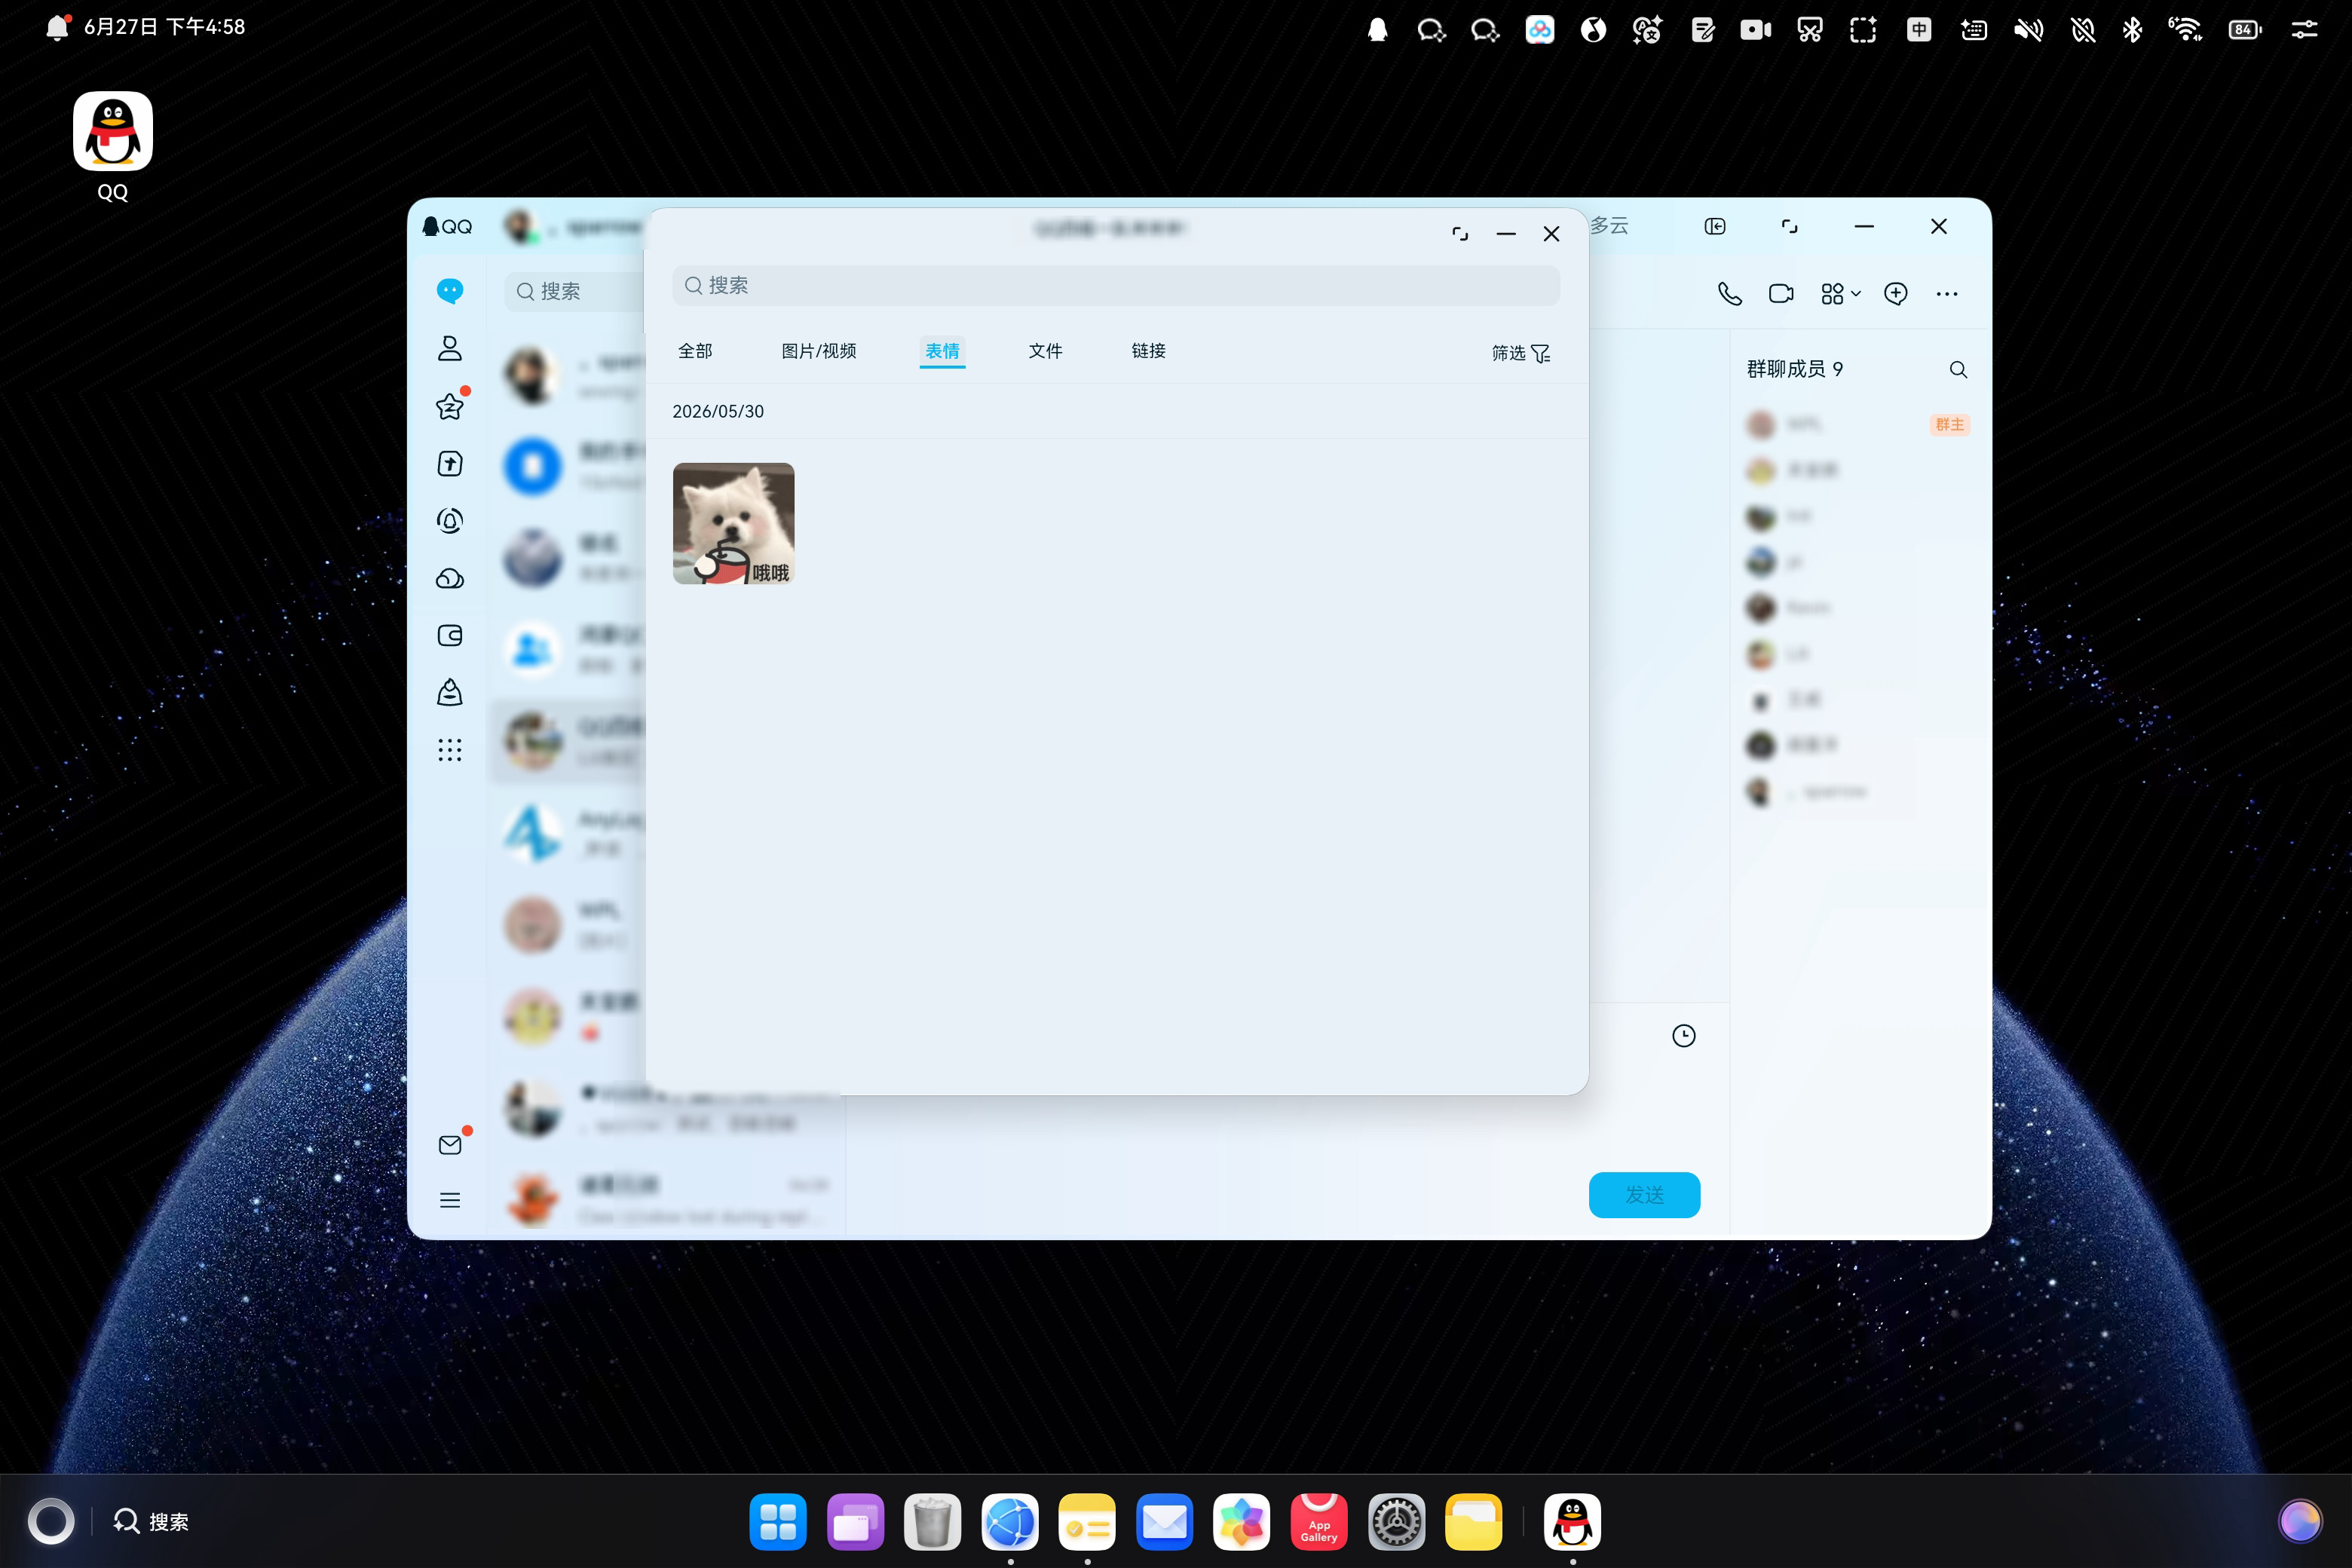Open the control center sliders icon
2352x1568 pixels.
click(x=2305, y=30)
